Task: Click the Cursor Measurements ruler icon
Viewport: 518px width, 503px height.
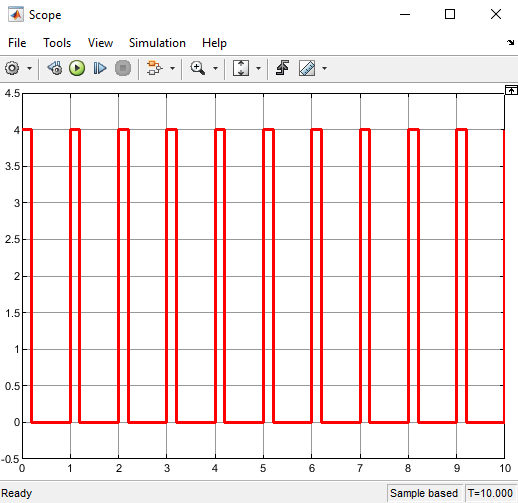Action: 307,68
